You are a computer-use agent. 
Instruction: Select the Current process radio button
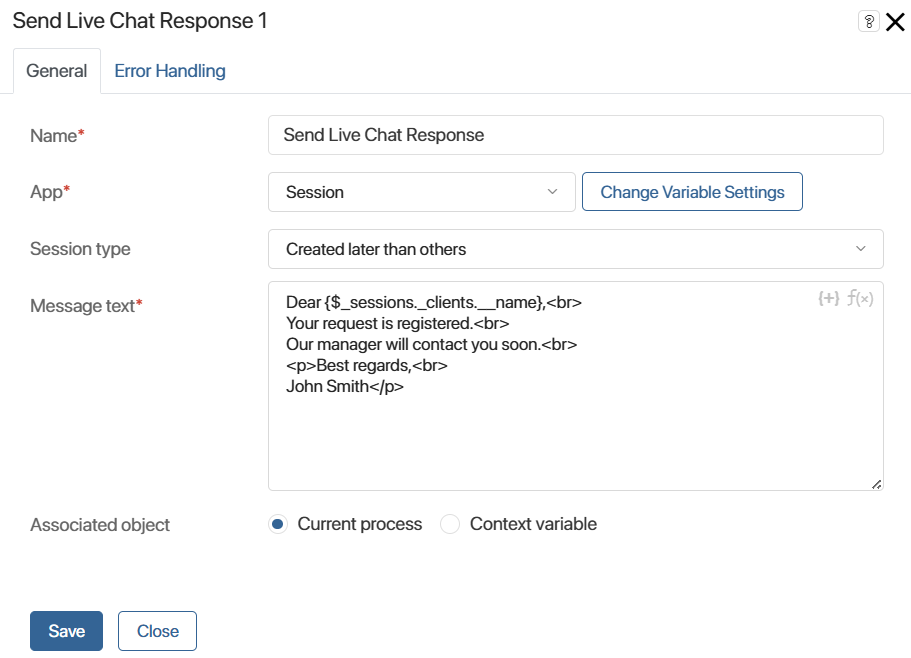coord(278,524)
